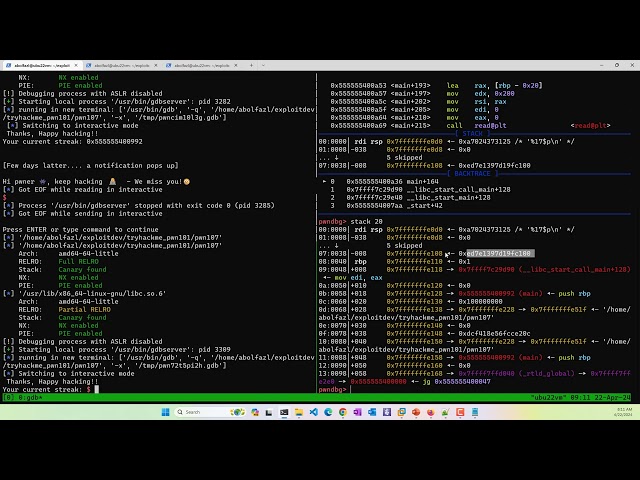
Task: Click '[Few days latter.... a notification pops up]'
Action: coord(91,166)
